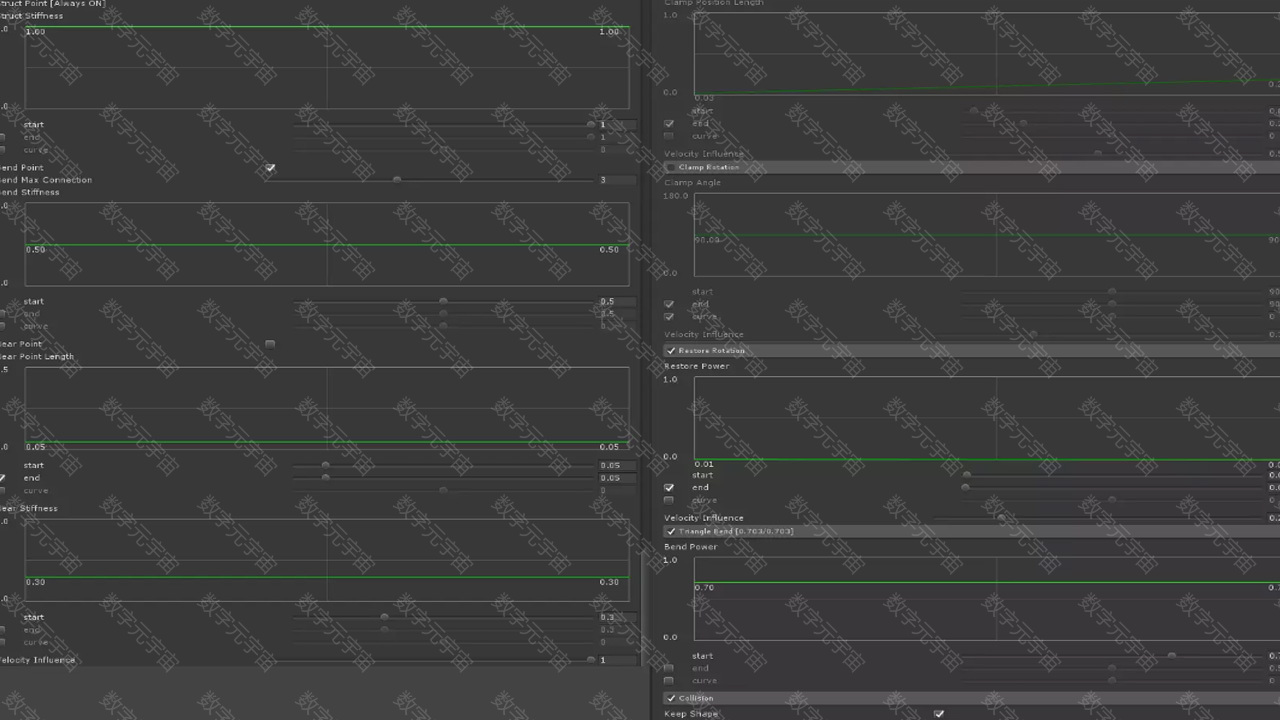The image size is (1280, 720).
Task: Open the Bend Power curve graph
Action: tap(987, 598)
